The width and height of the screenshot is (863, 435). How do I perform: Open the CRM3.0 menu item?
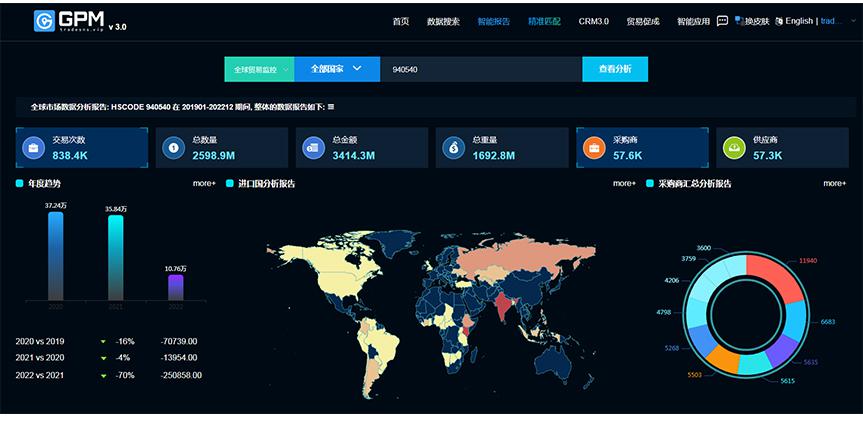point(593,21)
